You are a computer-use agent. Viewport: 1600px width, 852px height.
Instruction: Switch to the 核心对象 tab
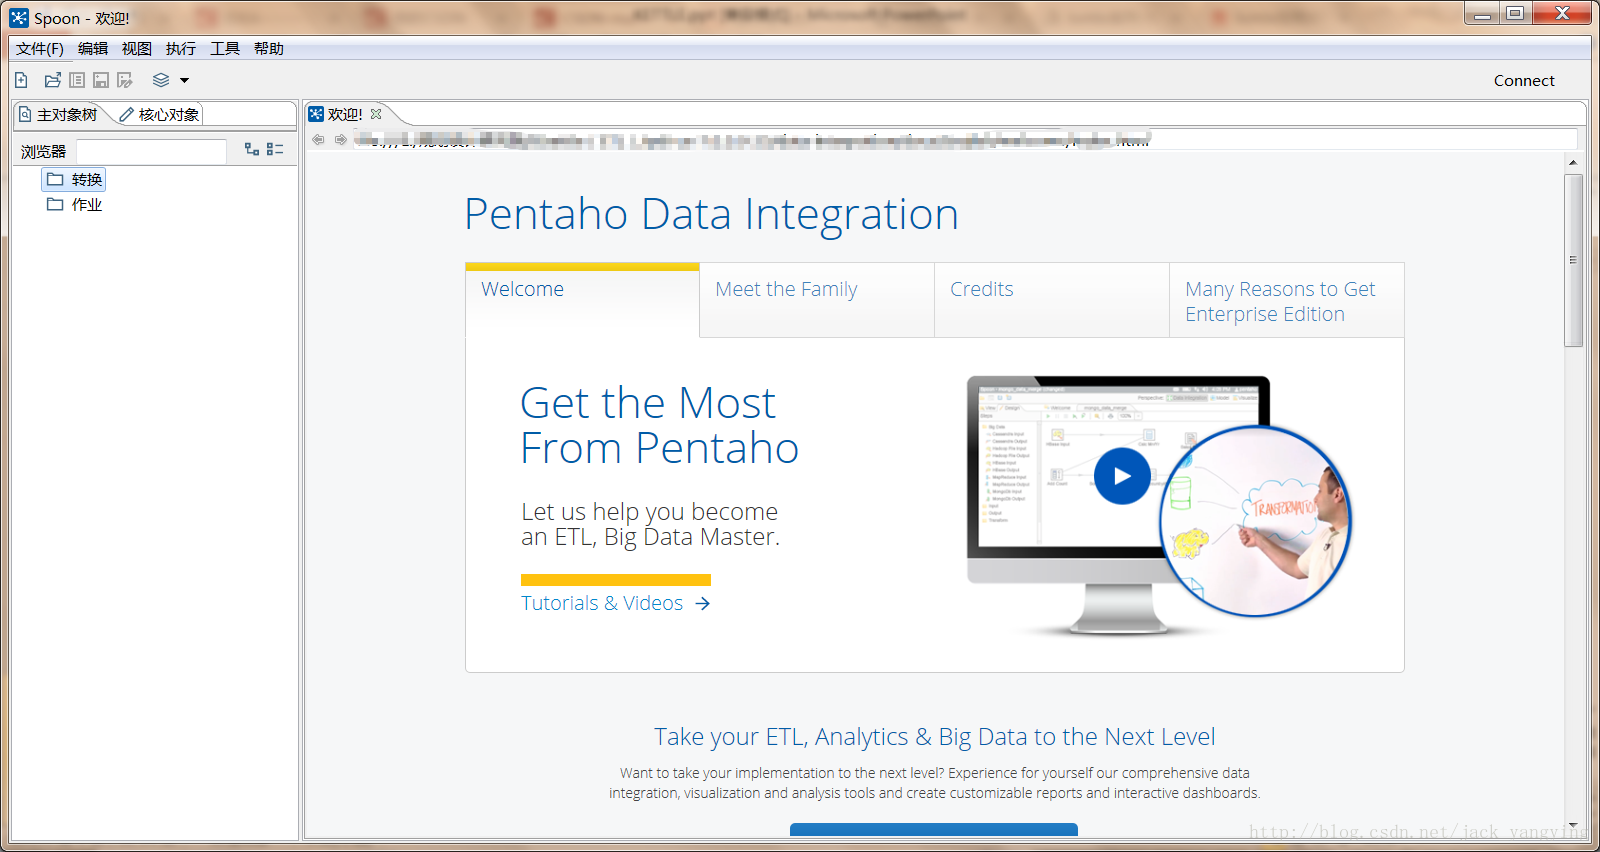[160, 115]
